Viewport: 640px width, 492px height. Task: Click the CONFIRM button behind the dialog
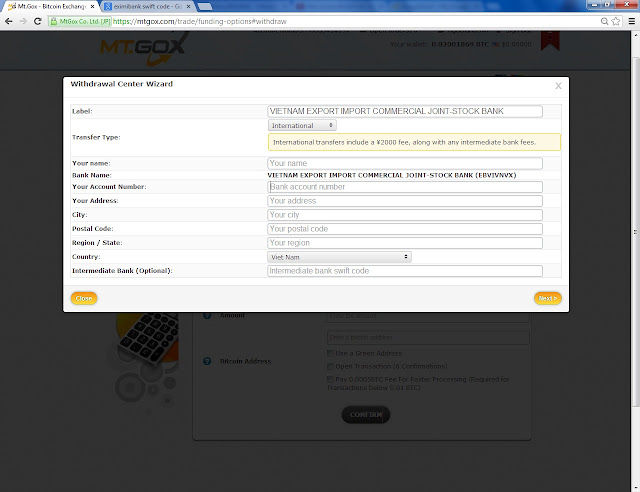pos(366,415)
